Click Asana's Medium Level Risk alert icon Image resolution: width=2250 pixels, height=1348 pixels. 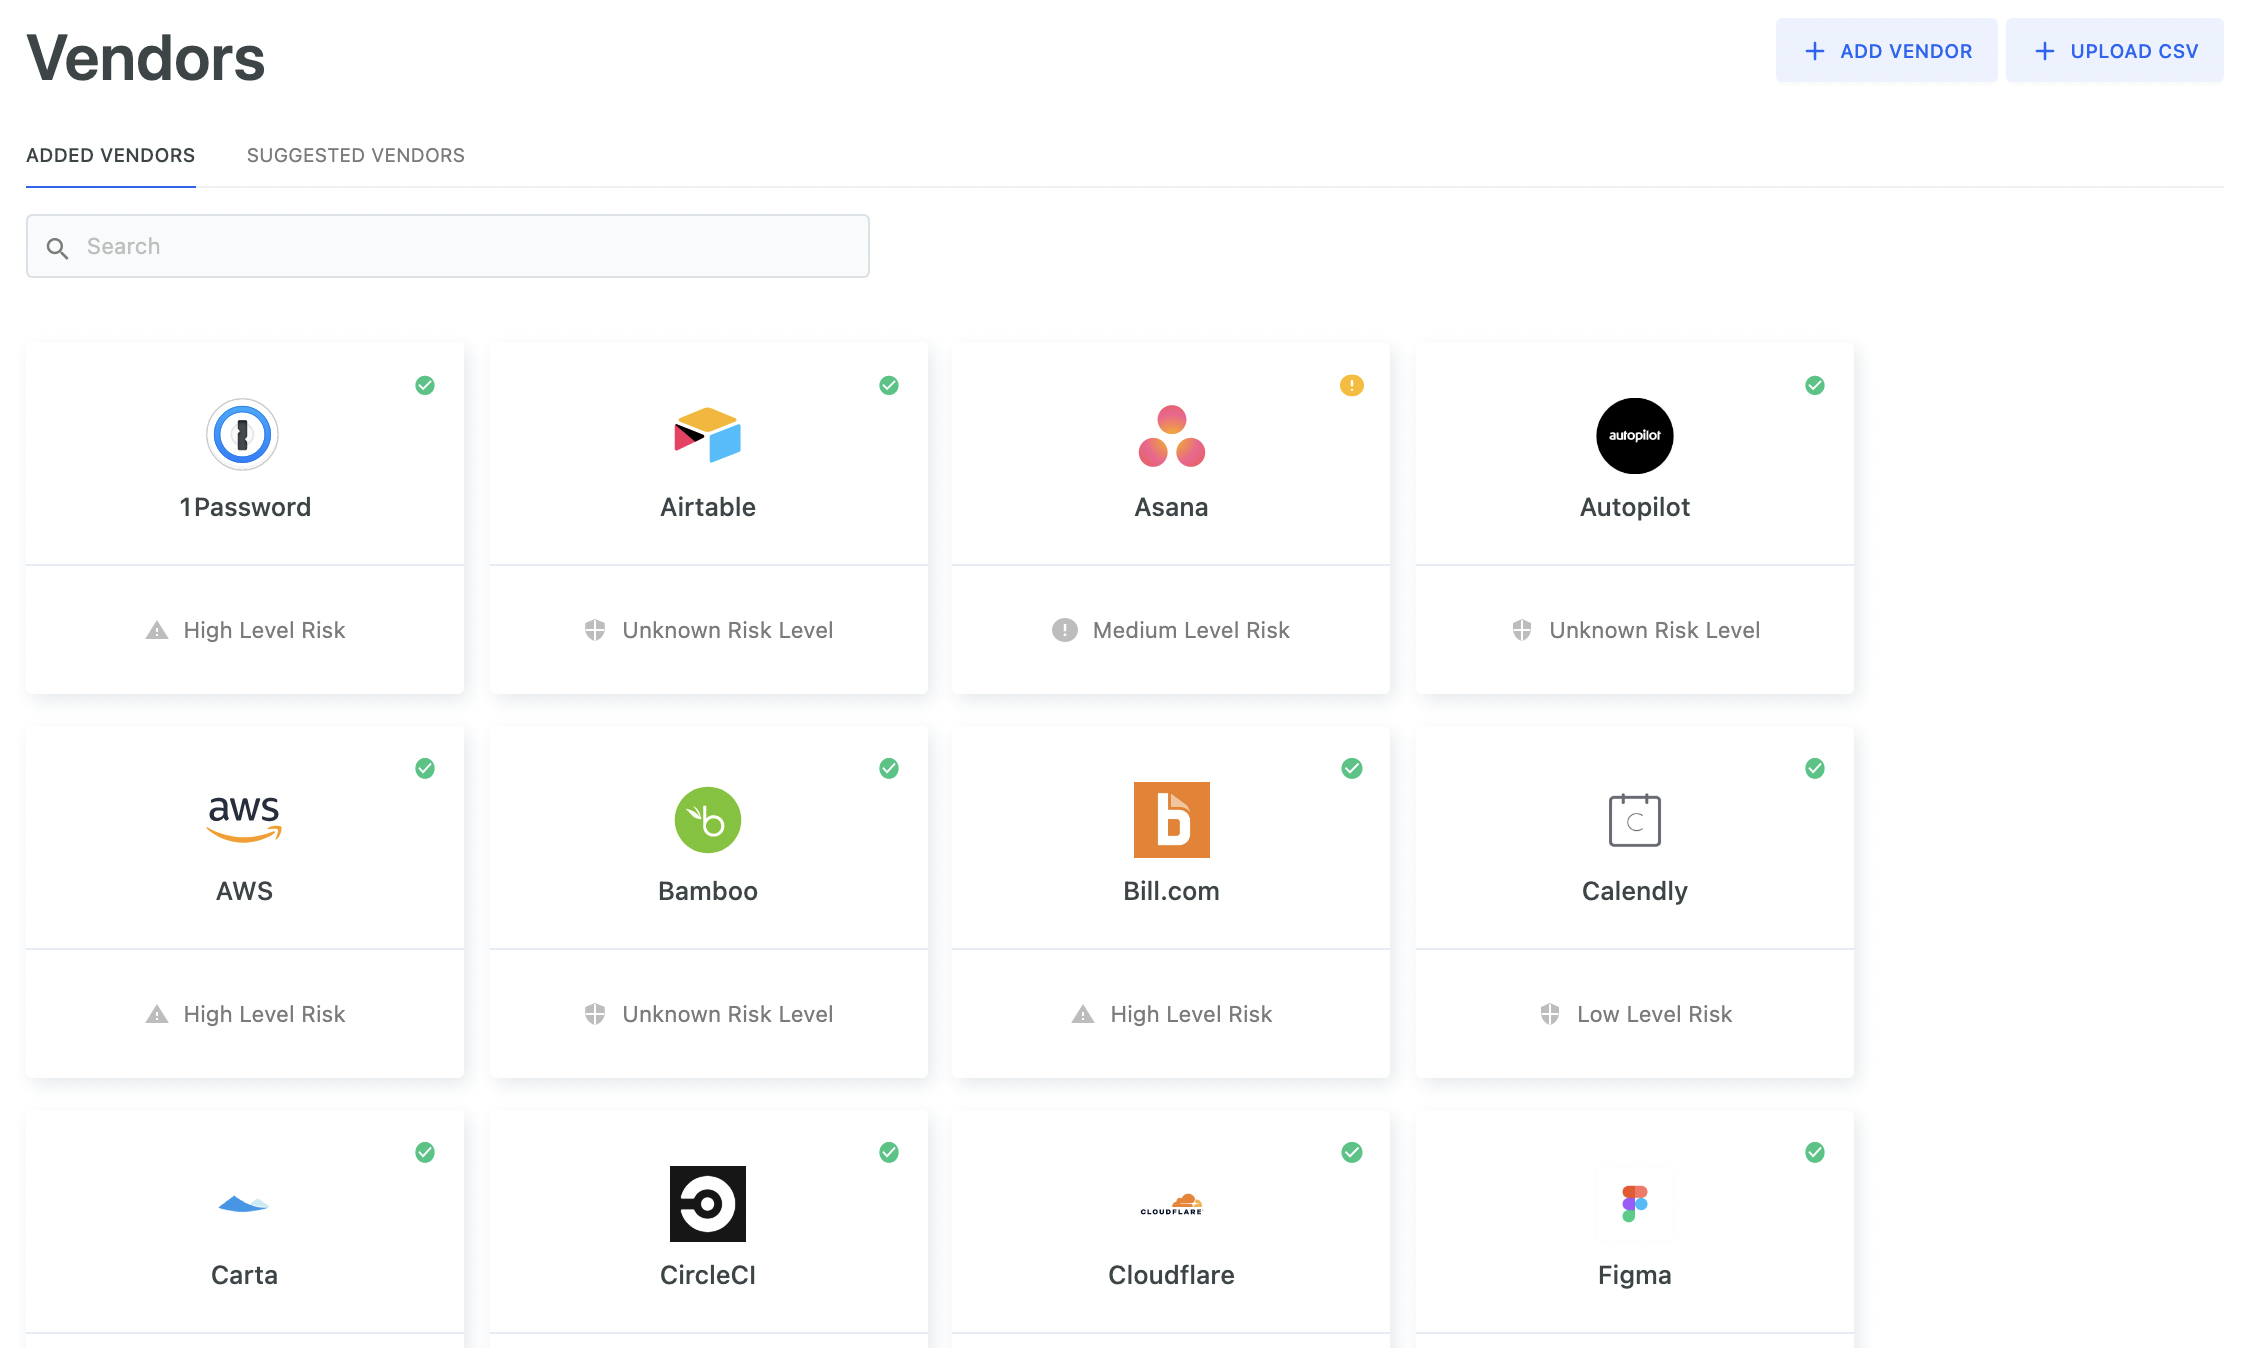pos(1065,630)
